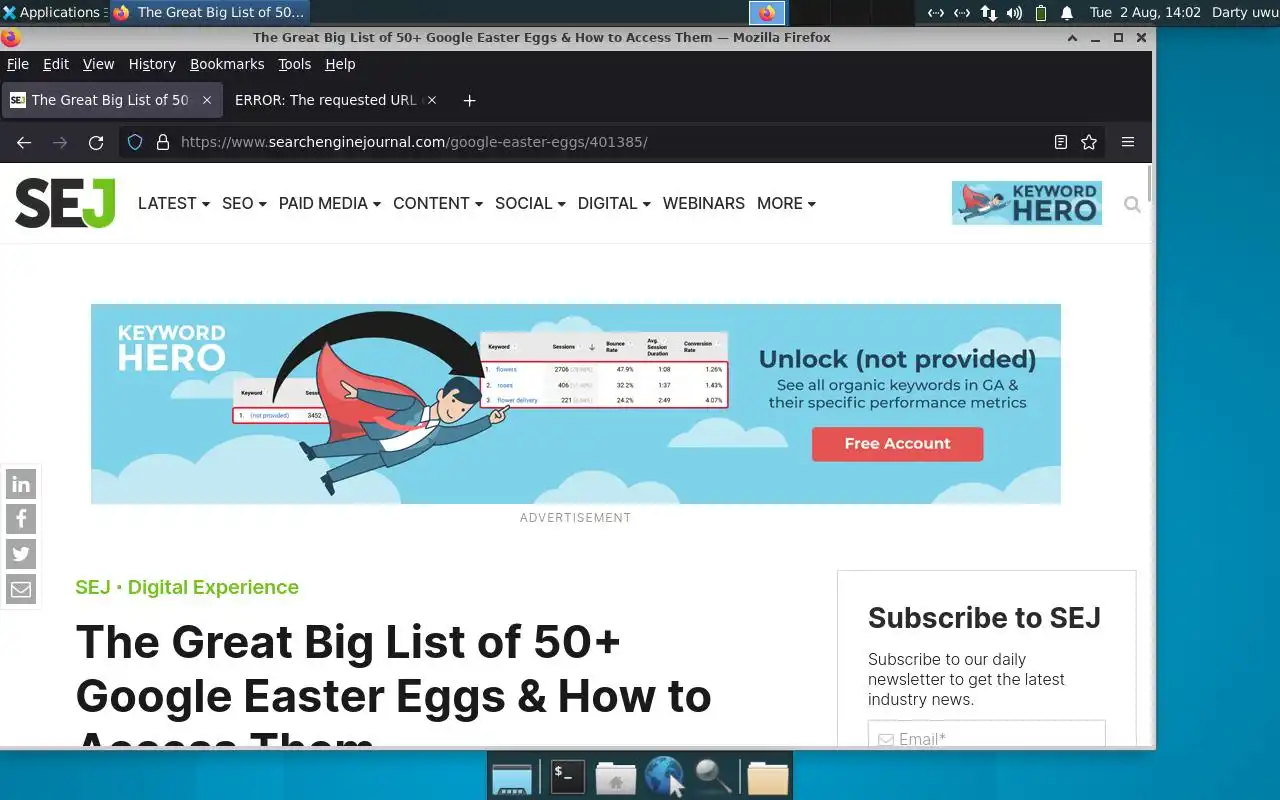Open Digital Experience category link
1280x800 pixels.
tap(213, 587)
